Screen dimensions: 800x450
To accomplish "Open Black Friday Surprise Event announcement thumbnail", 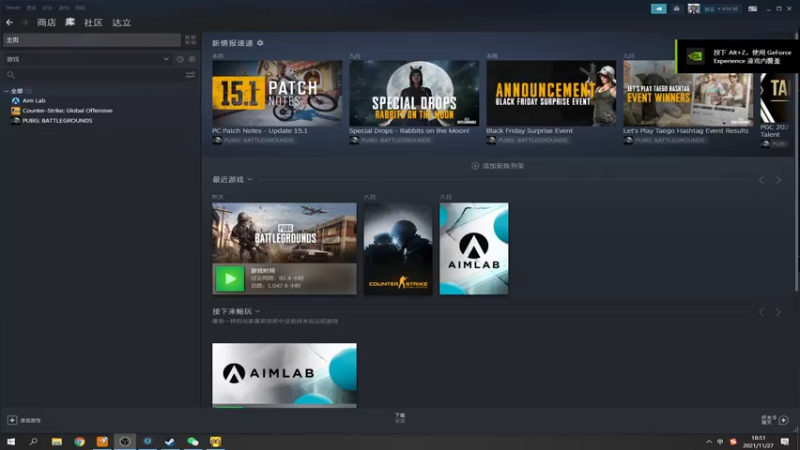I will (x=551, y=93).
